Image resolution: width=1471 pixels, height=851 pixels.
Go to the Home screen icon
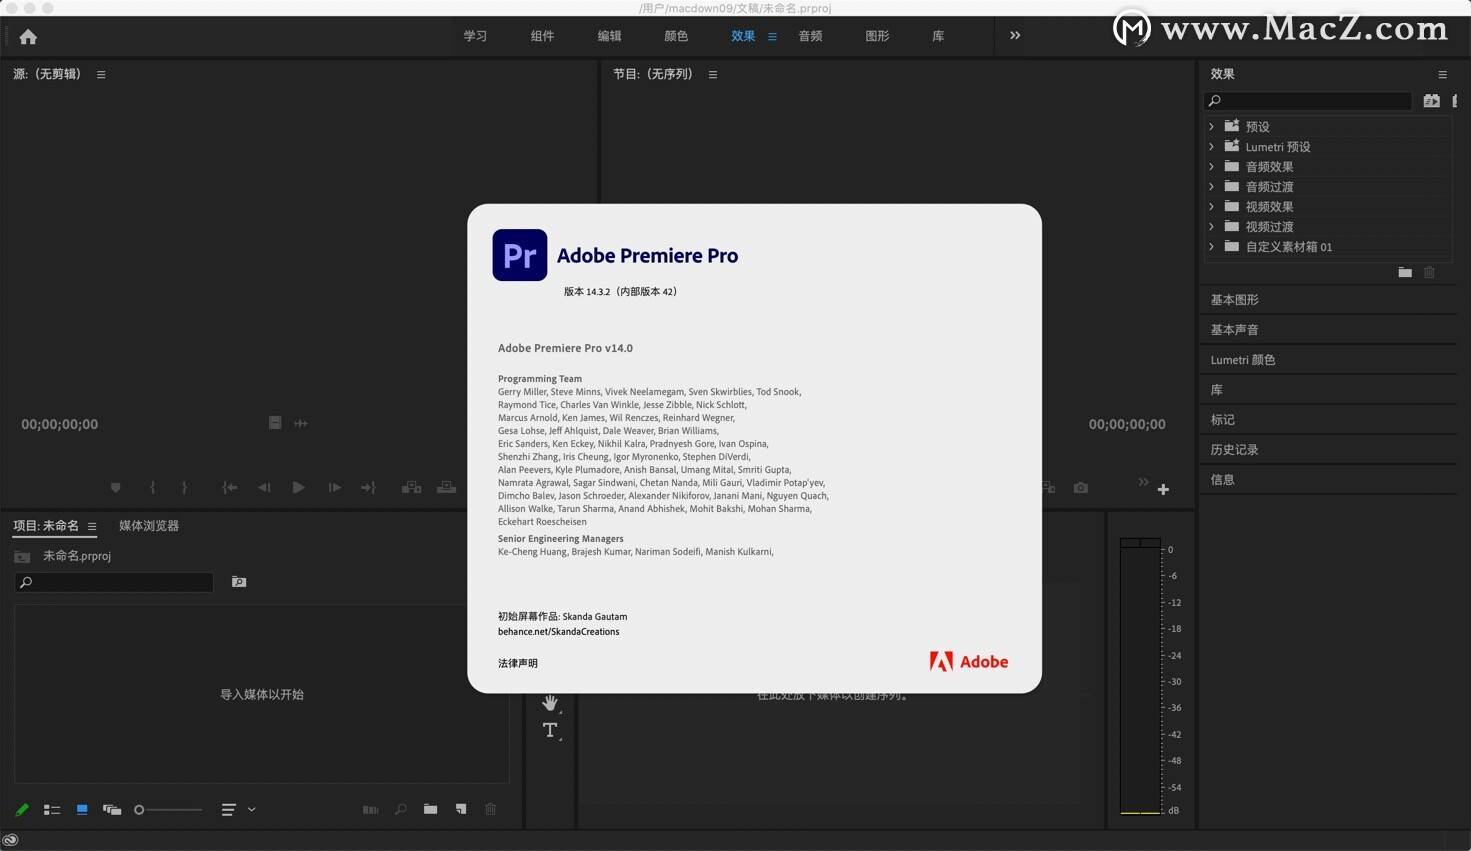tap(28, 37)
